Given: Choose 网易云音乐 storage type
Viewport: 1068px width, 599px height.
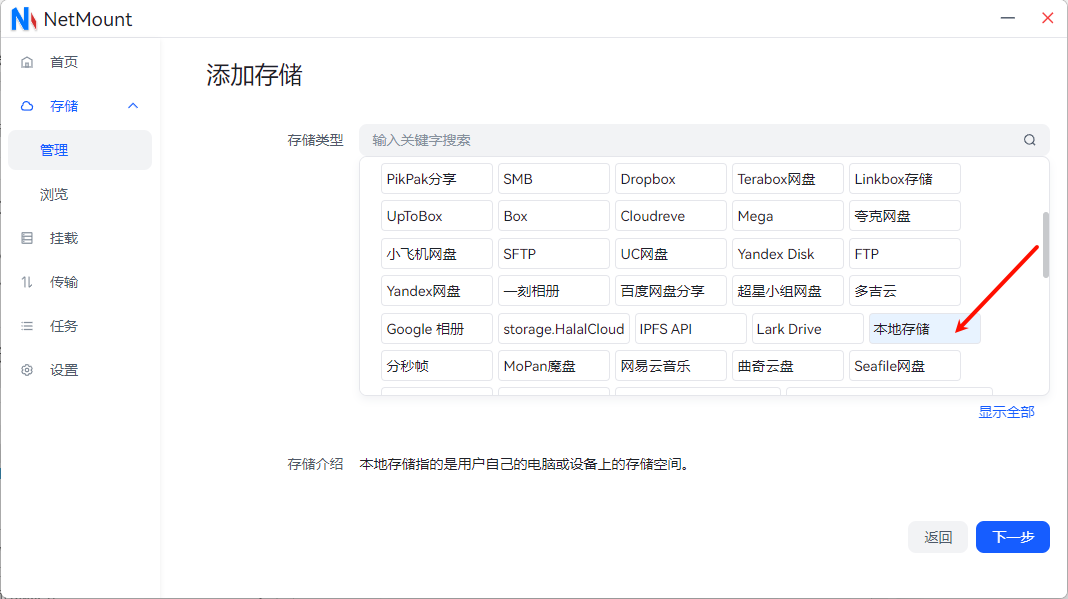Looking at the screenshot, I should (x=671, y=366).
